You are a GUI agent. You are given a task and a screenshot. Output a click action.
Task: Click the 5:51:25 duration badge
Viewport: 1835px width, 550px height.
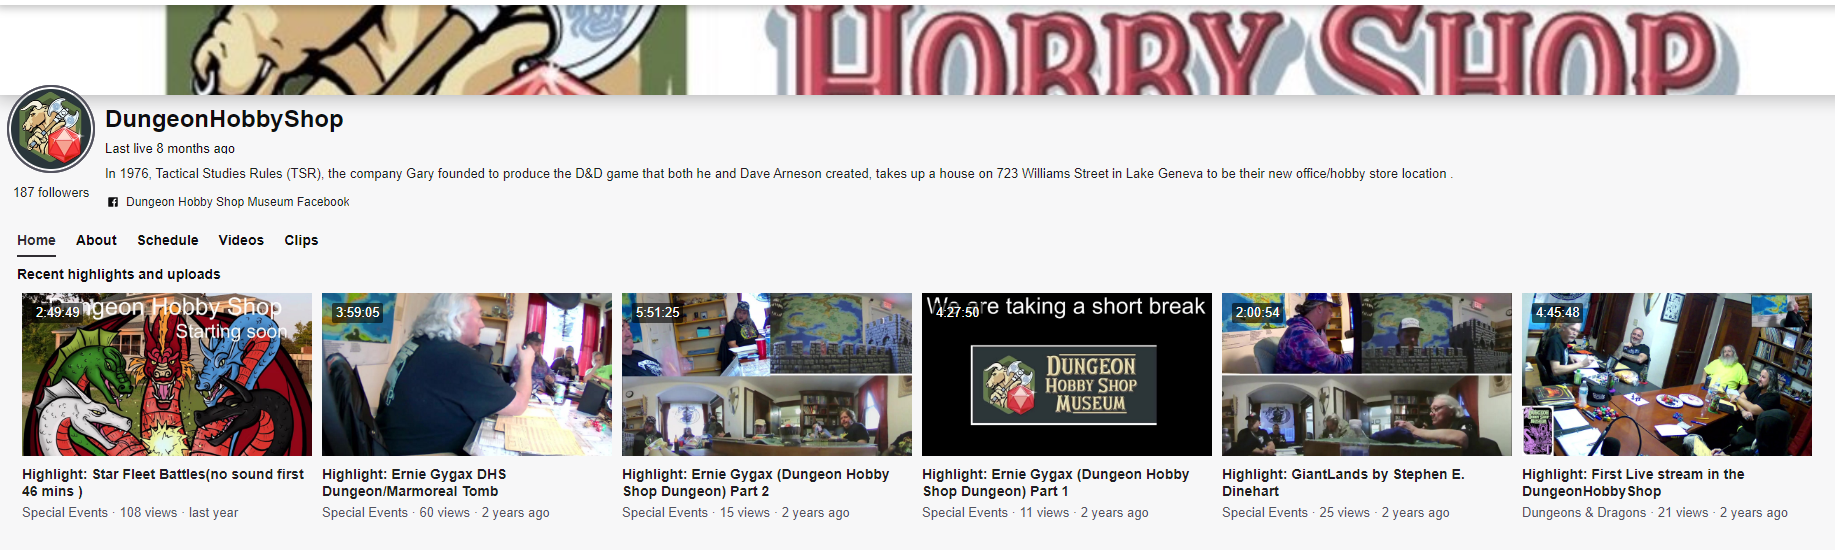point(658,313)
